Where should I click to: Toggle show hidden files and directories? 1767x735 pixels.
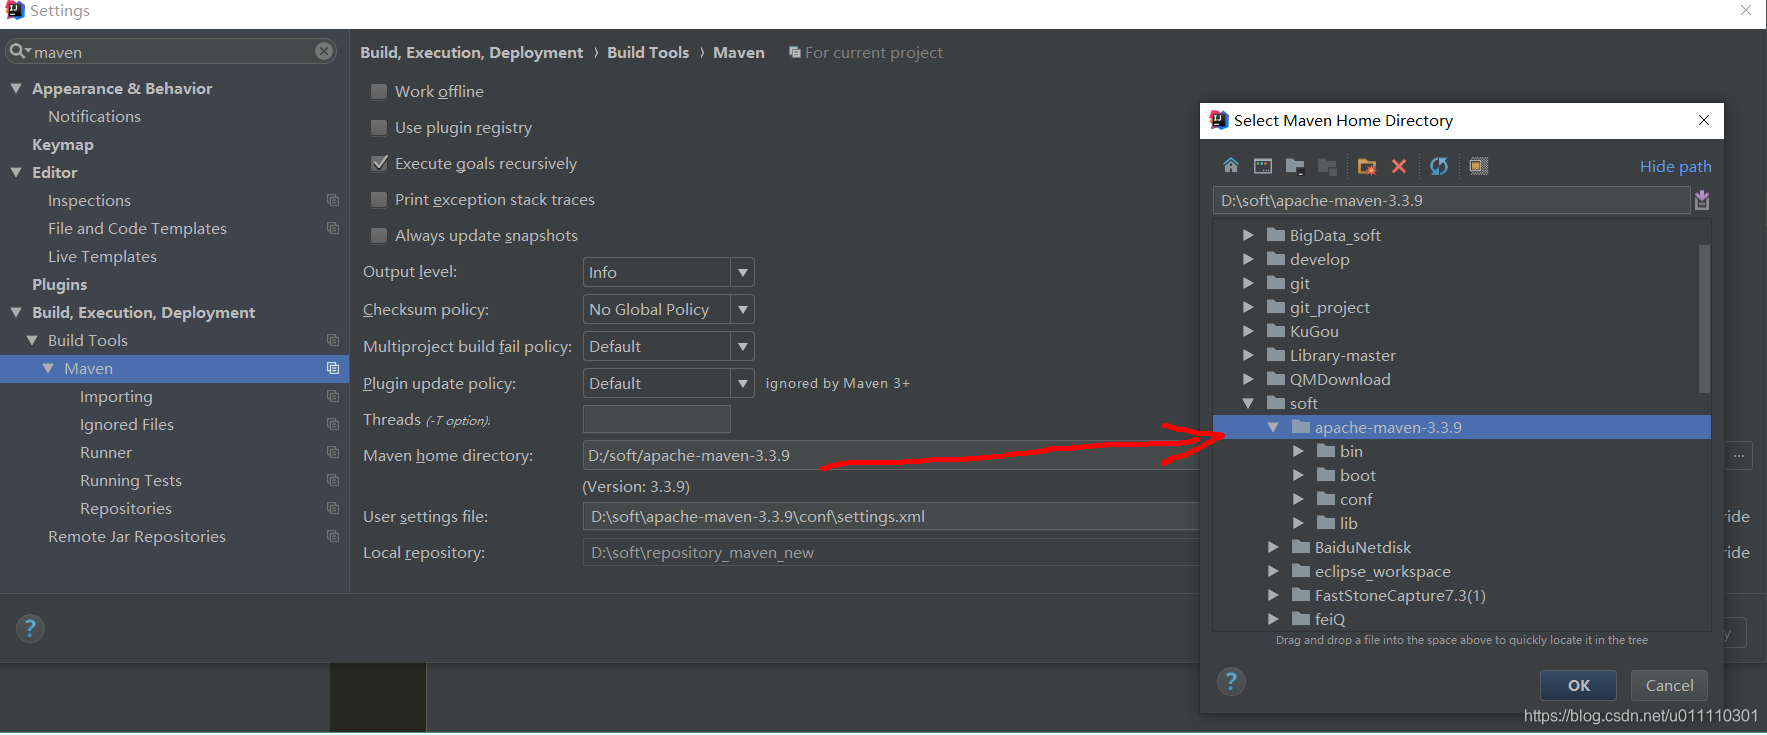1479,166
